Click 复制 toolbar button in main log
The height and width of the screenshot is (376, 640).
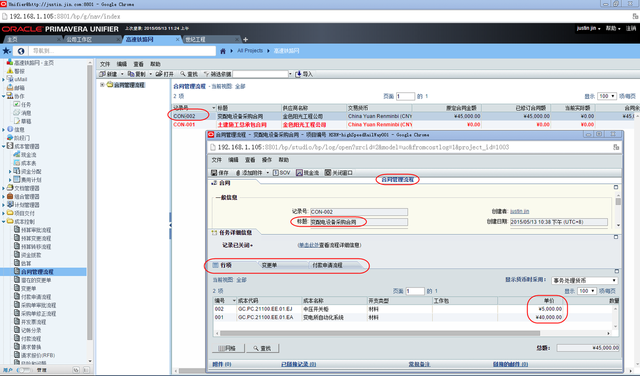137,74
